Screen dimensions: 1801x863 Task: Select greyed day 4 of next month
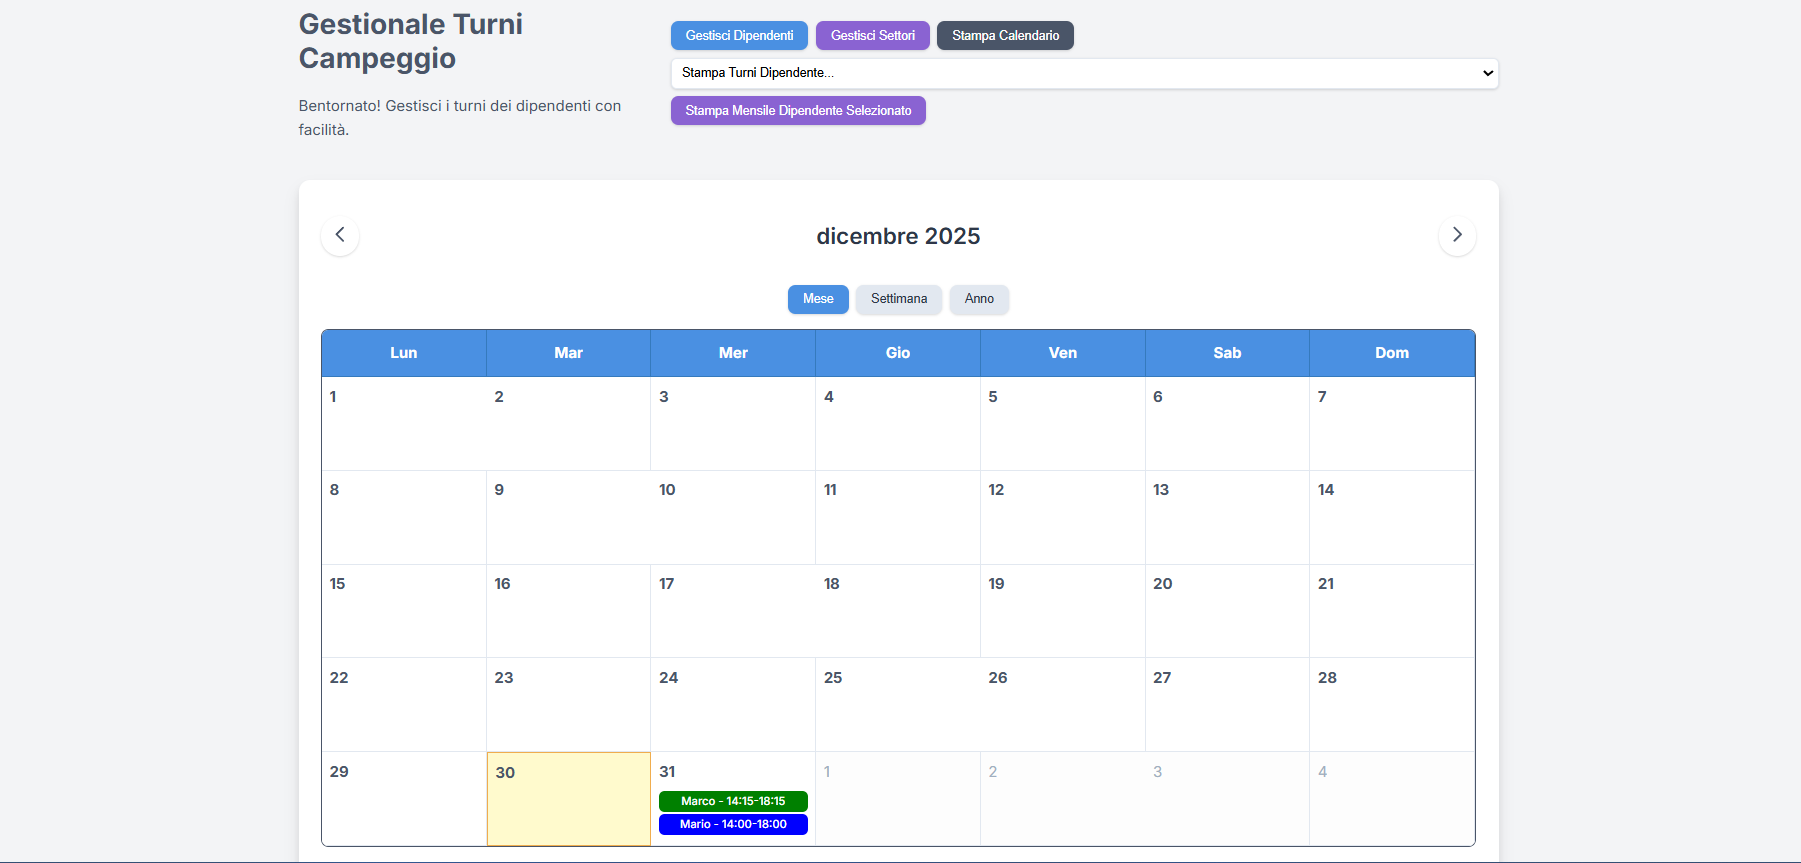click(1392, 798)
